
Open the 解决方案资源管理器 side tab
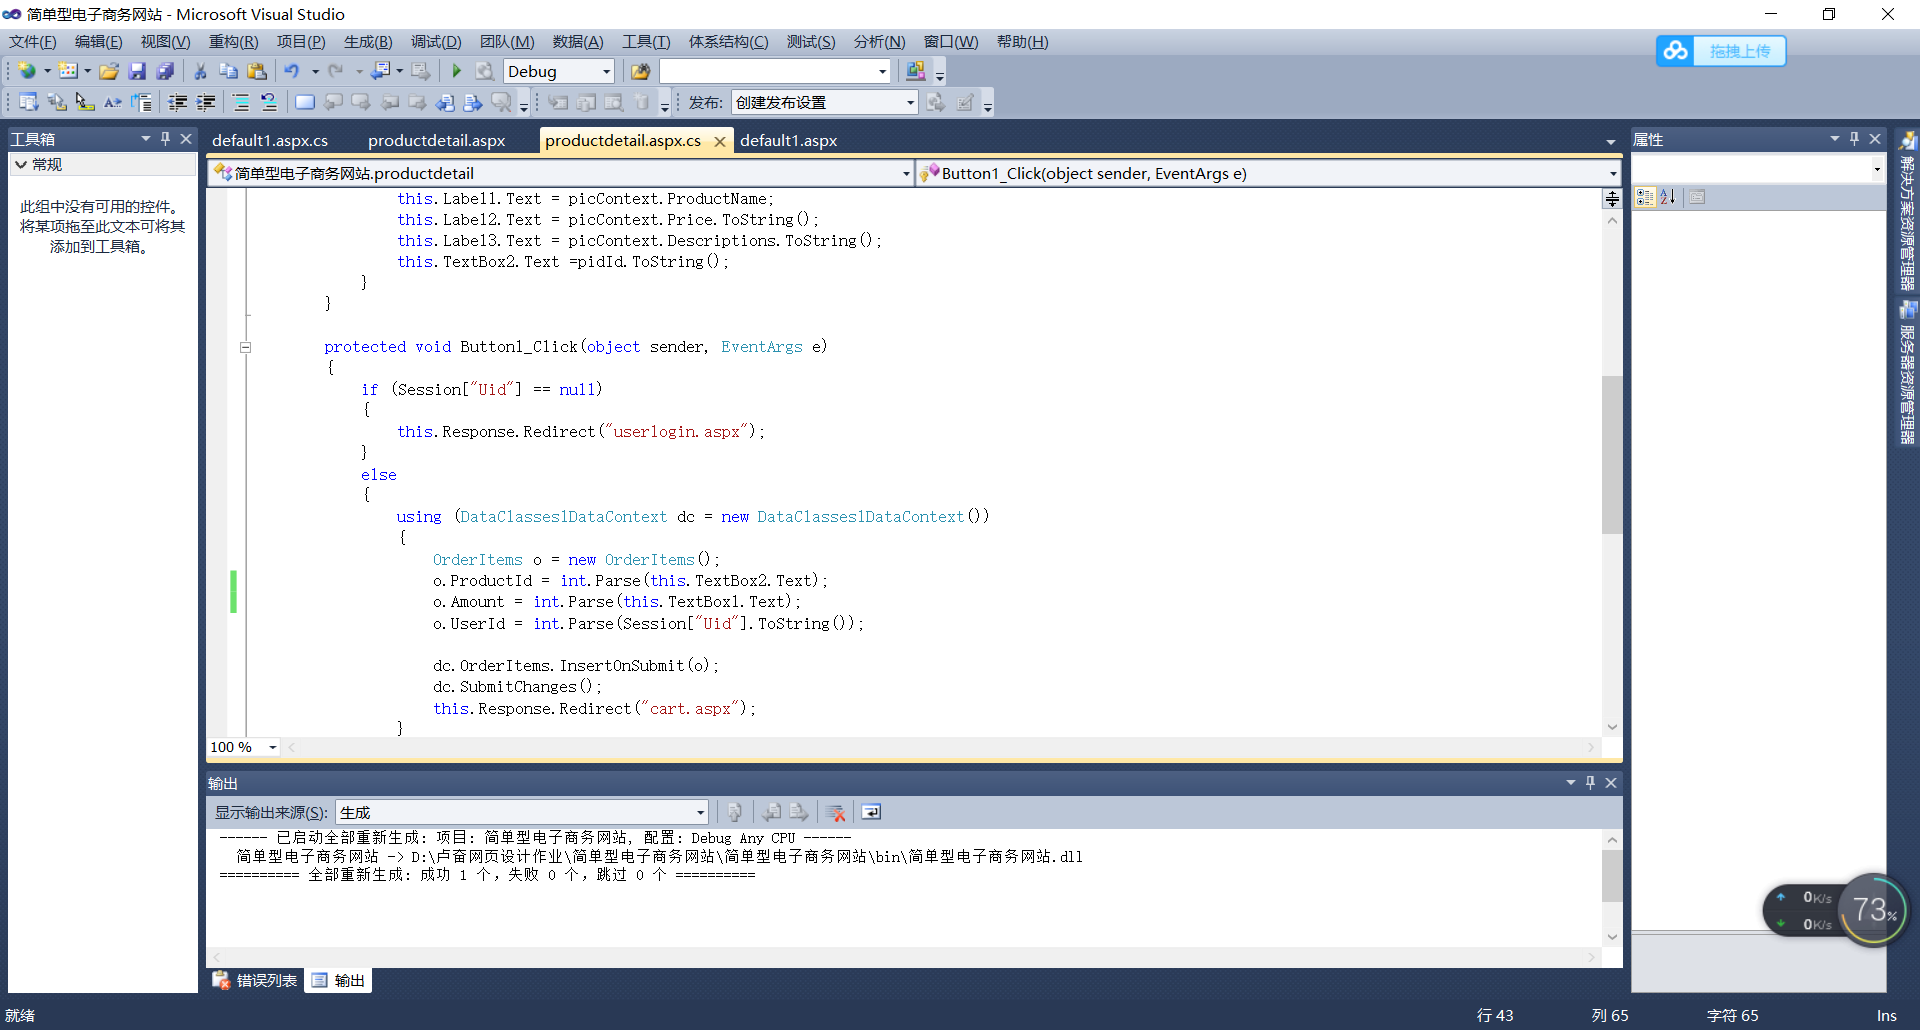(1908, 210)
